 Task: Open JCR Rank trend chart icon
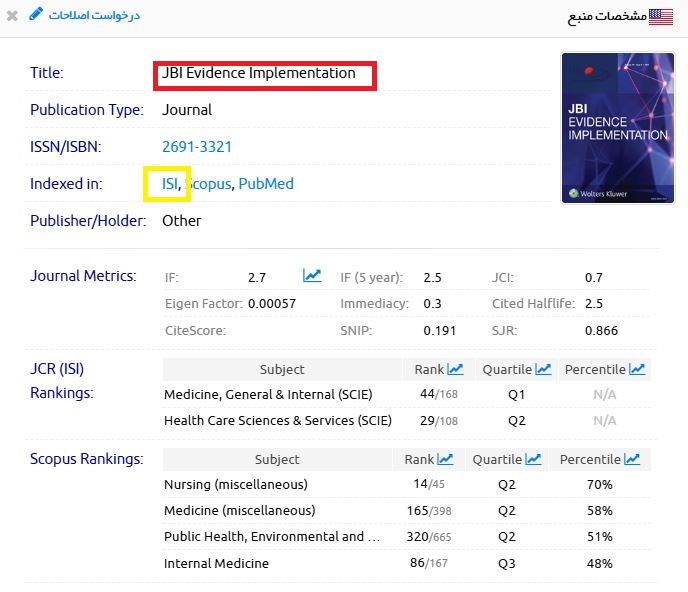(455, 369)
